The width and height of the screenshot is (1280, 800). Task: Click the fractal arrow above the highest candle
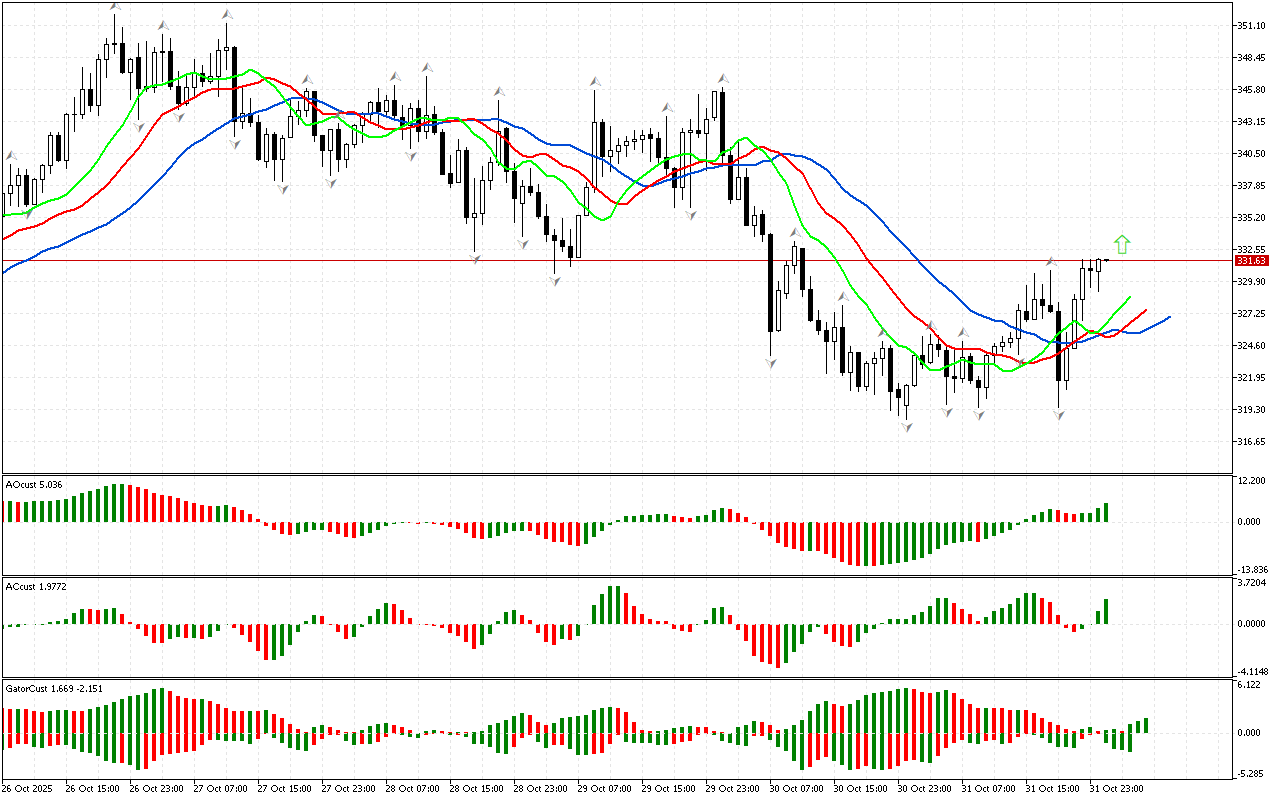tap(116, 7)
